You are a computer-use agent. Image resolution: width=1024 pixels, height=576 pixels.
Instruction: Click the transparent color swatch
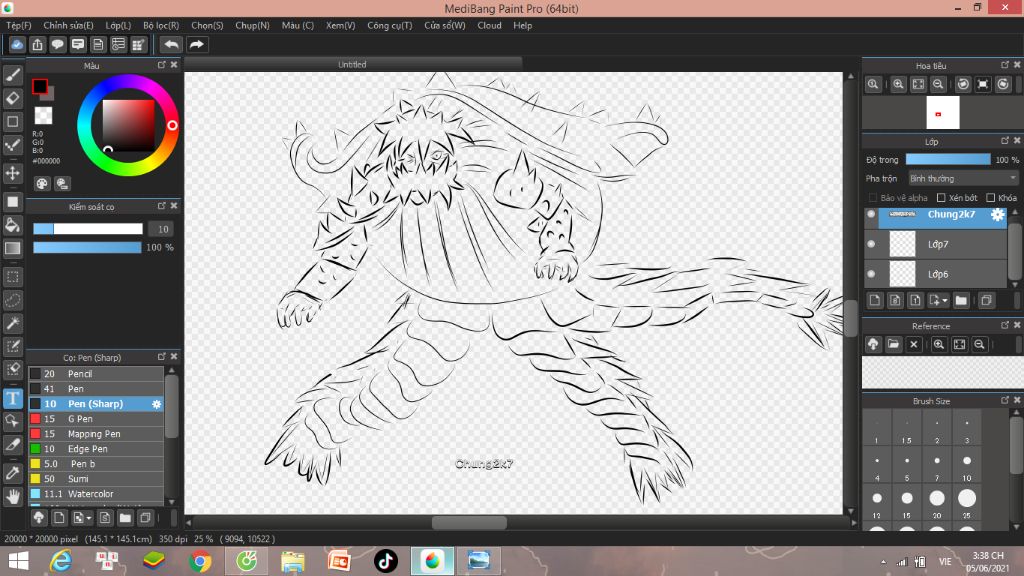point(43,116)
